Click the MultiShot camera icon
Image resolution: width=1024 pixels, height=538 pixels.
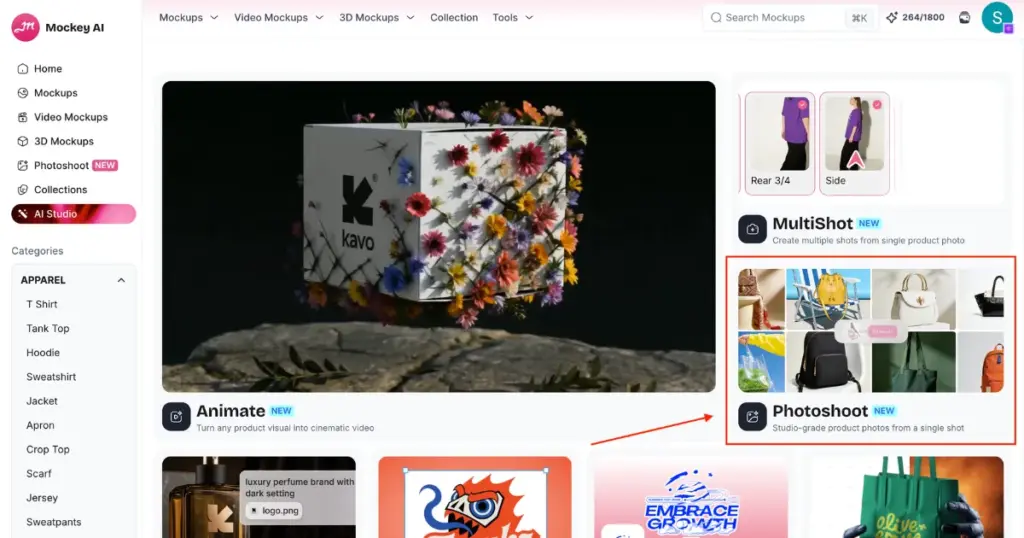[752, 229]
